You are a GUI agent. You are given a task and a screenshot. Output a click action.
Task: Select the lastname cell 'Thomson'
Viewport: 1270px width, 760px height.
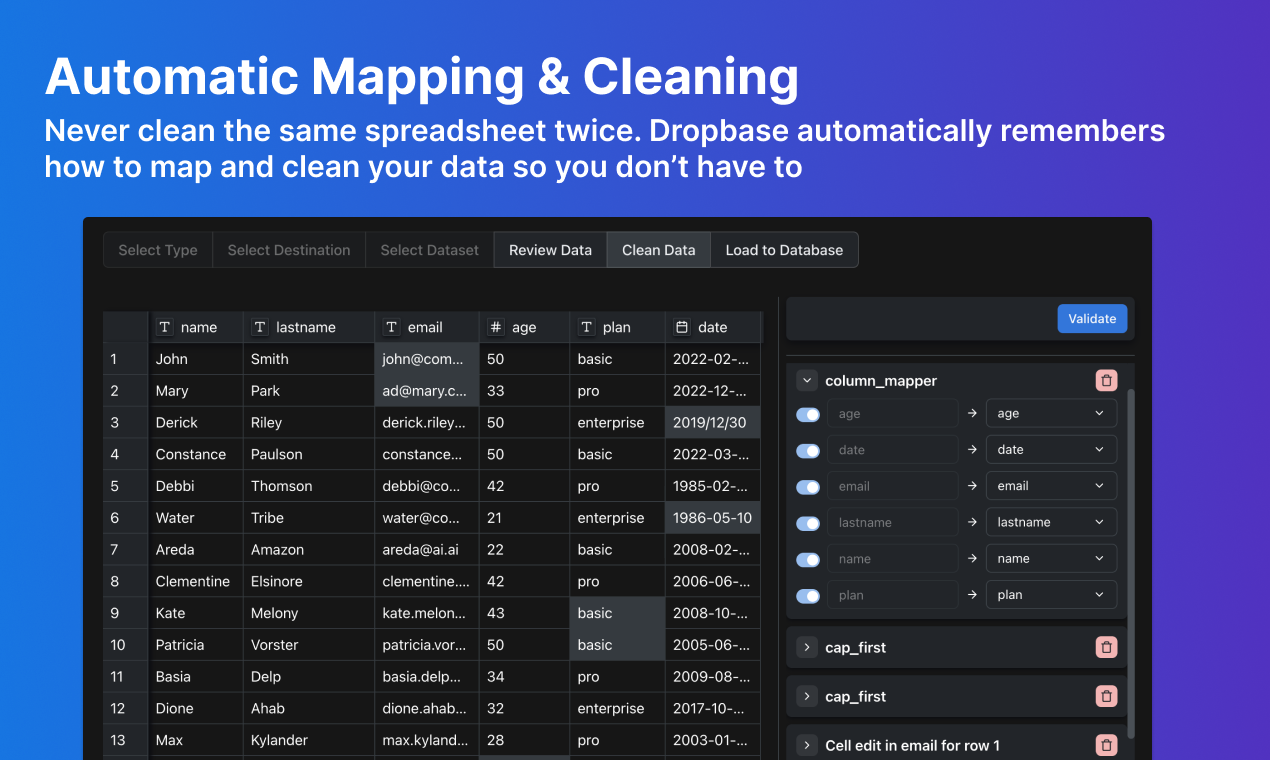[x=309, y=486]
